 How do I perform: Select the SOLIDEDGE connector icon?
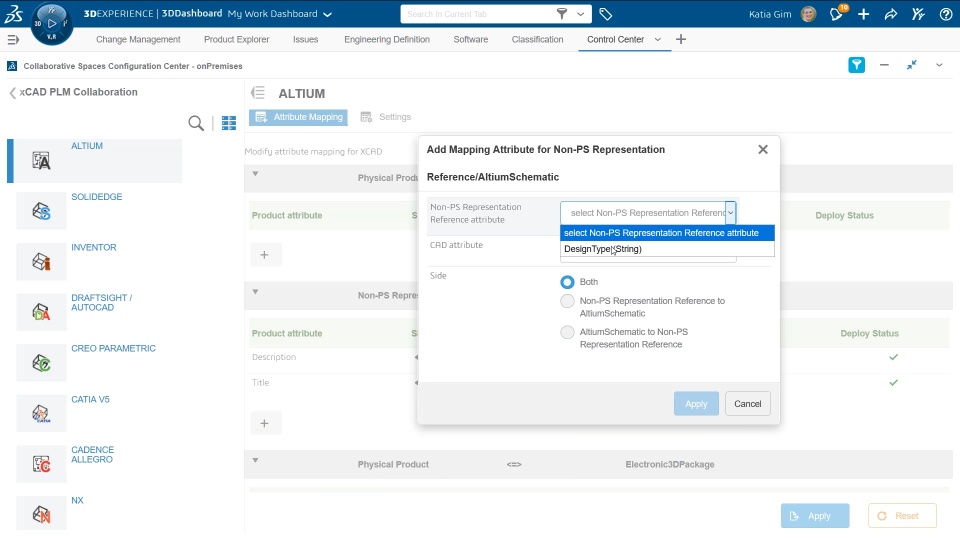point(41,211)
